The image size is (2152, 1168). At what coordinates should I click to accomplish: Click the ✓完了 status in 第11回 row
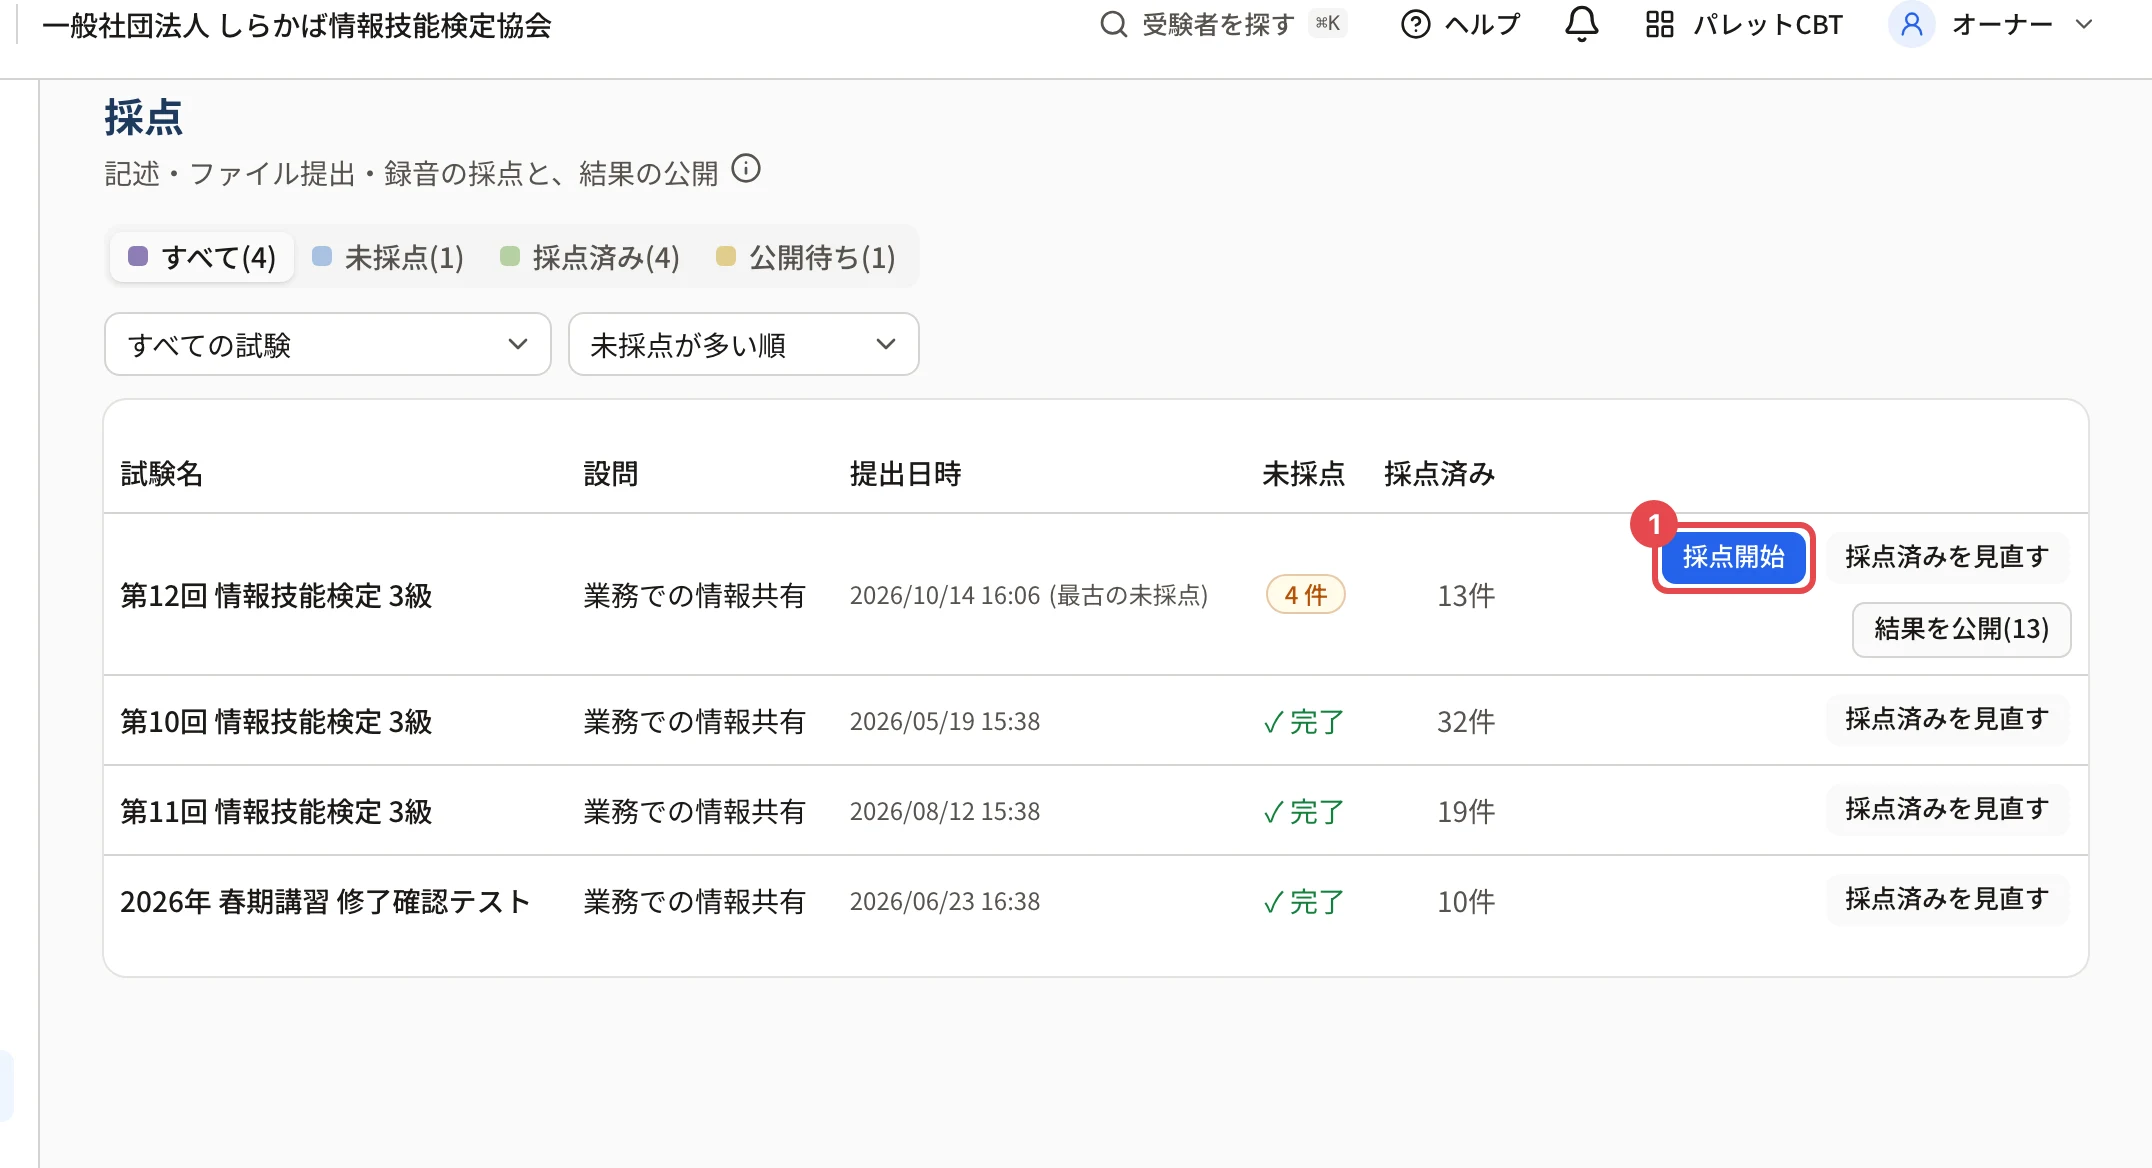(x=1304, y=812)
